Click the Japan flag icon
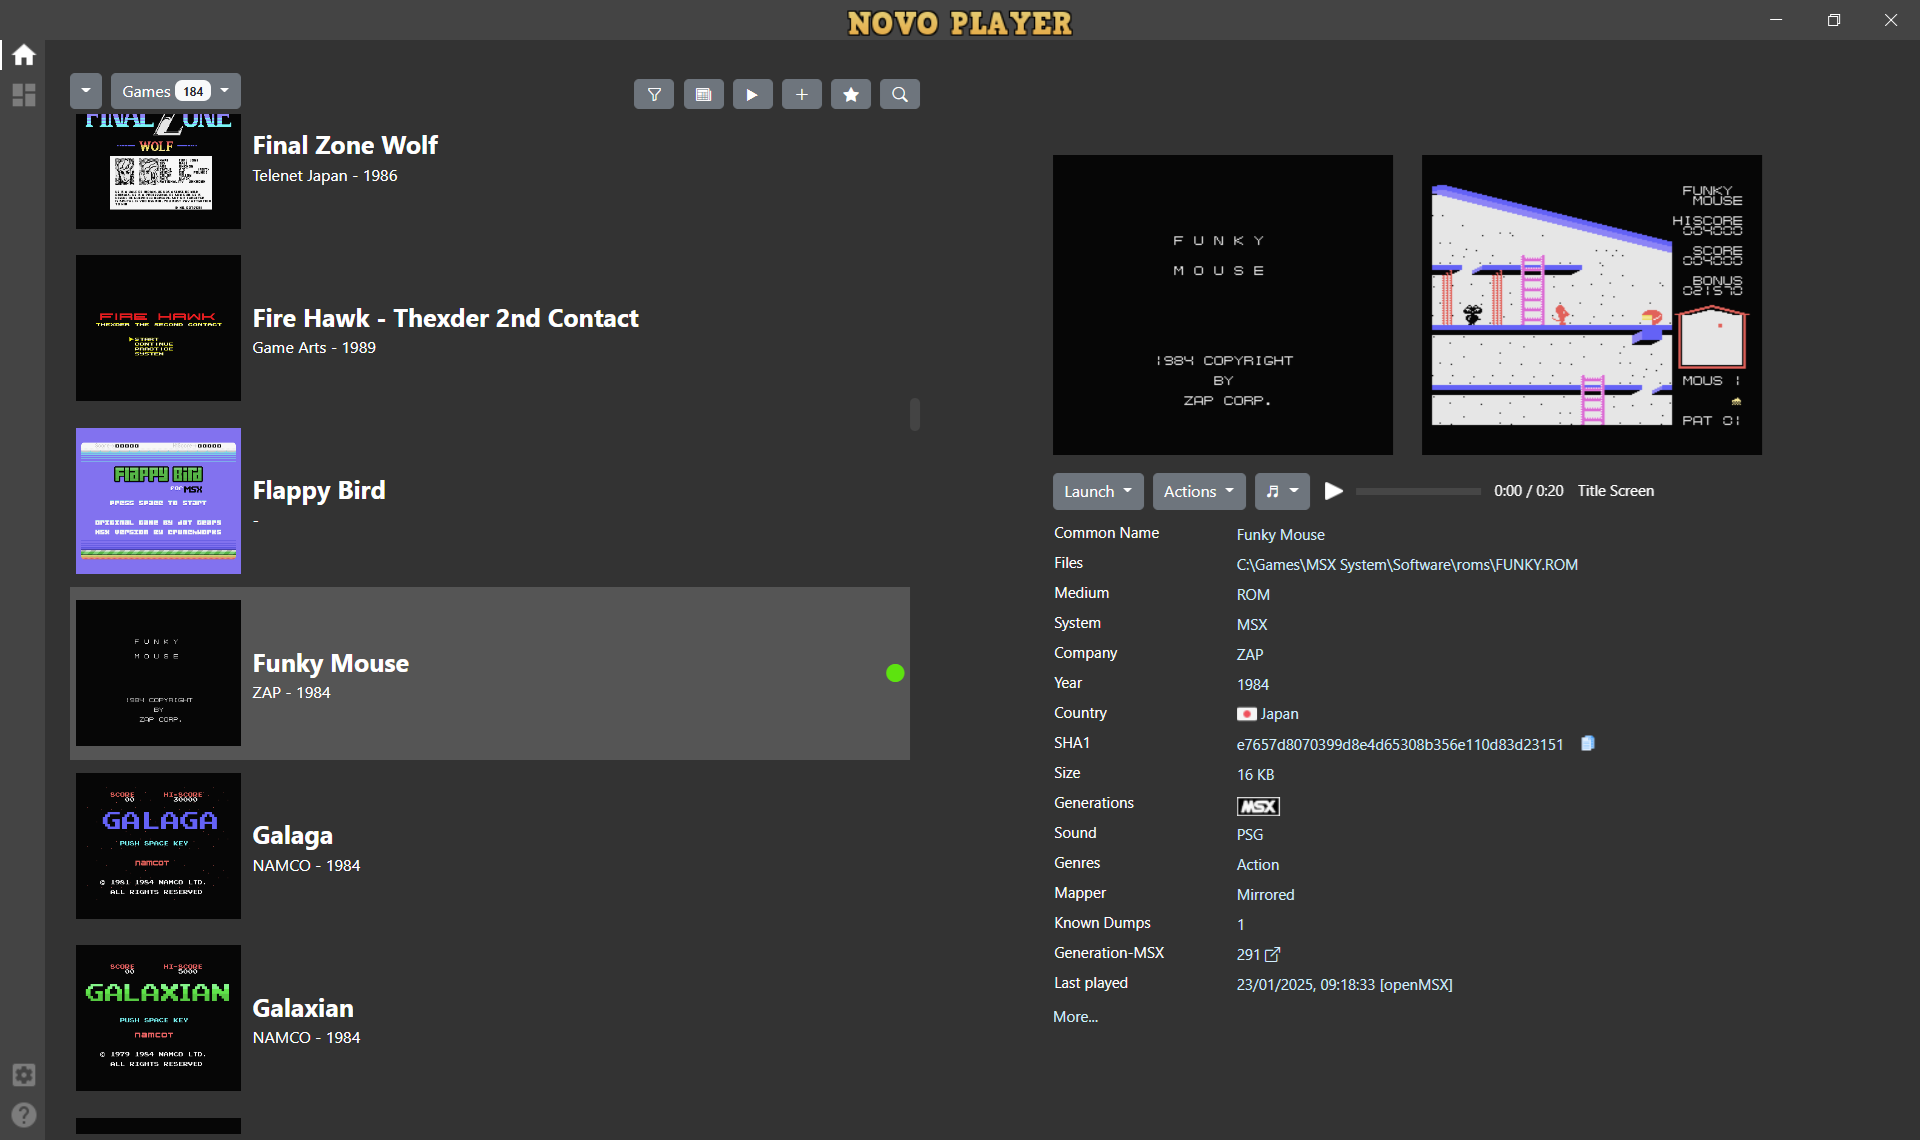Viewport: 1920px width, 1140px height. (x=1246, y=714)
